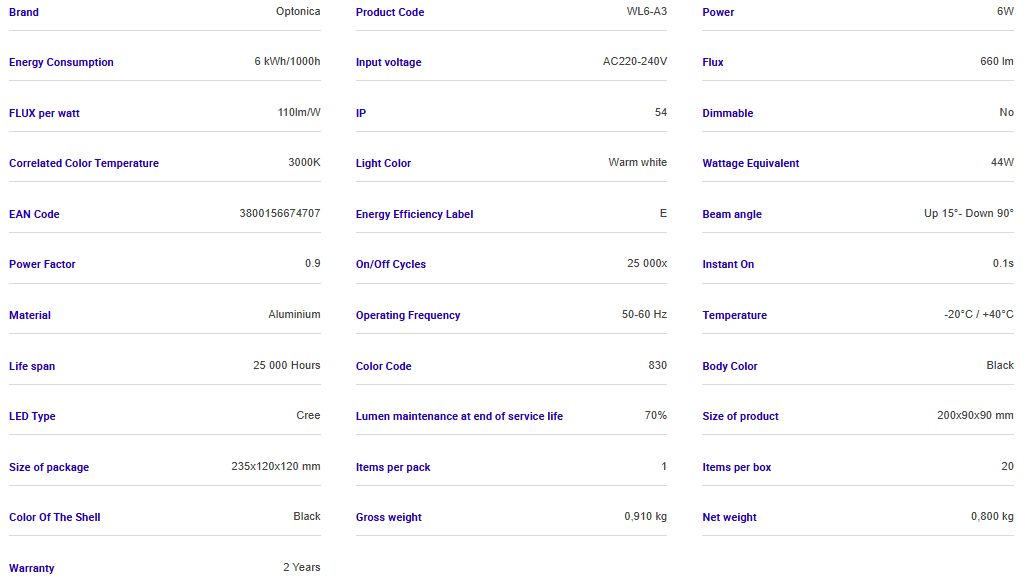
Task: Click the WL6-A3 product code value
Action: click(x=647, y=12)
